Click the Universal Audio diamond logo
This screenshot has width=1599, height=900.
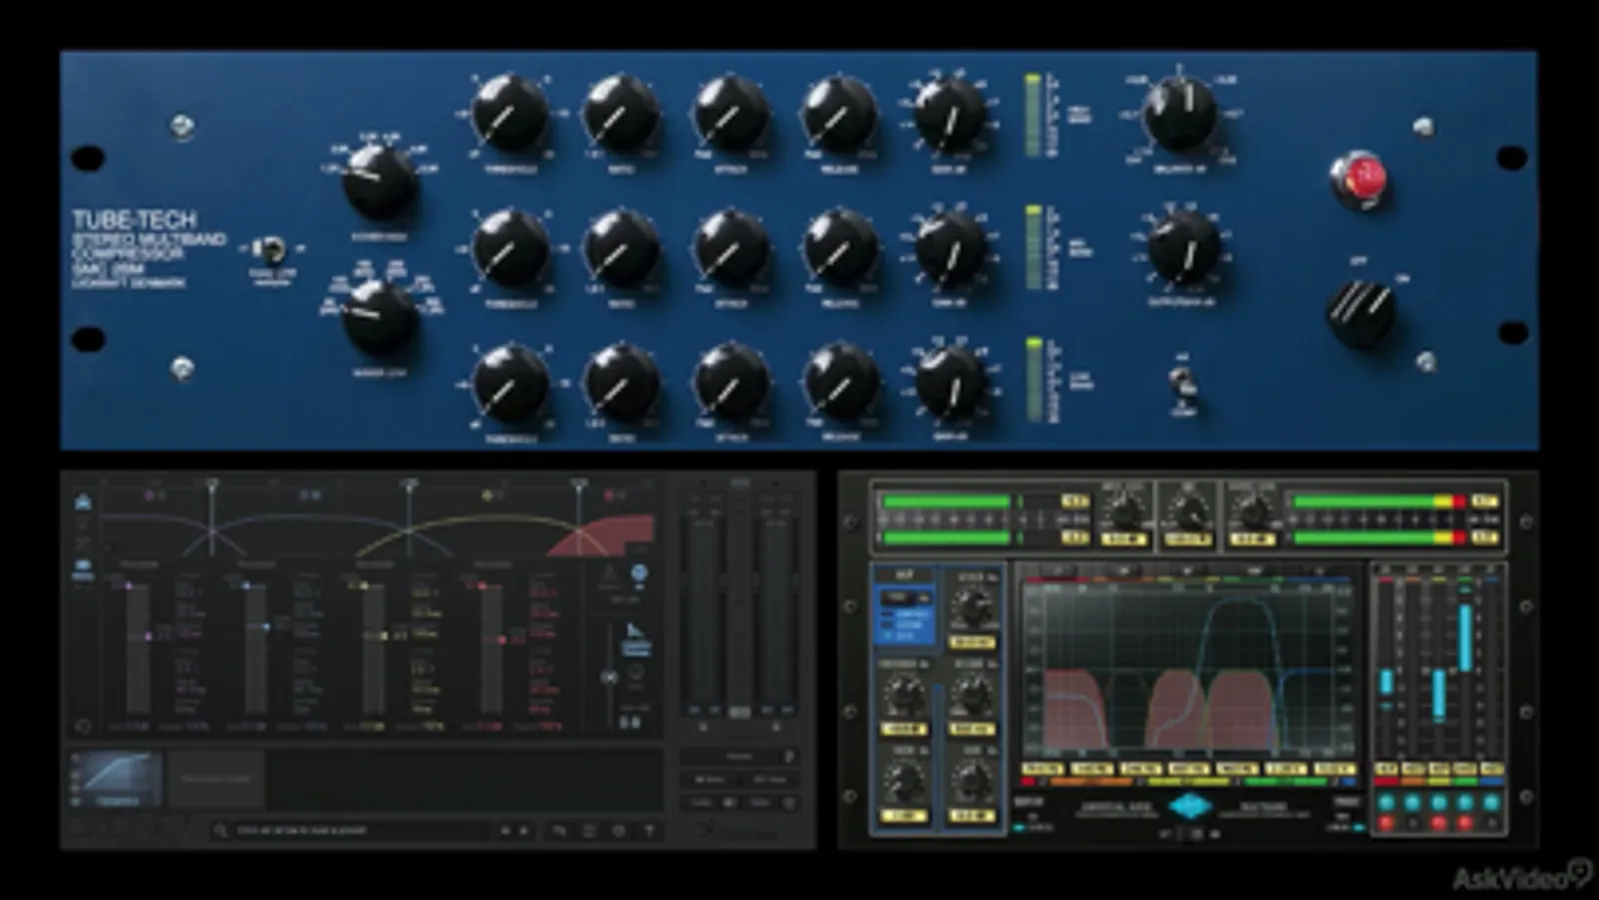click(x=1190, y=806)
